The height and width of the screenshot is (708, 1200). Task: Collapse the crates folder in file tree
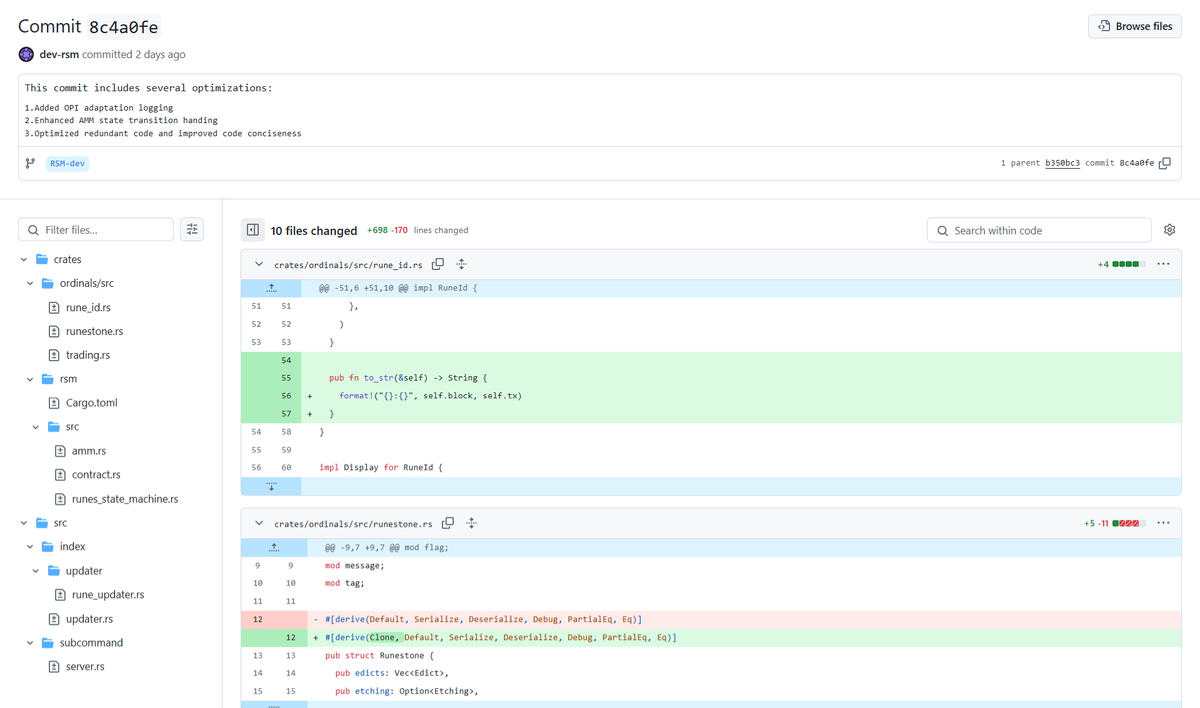[23, 258]
